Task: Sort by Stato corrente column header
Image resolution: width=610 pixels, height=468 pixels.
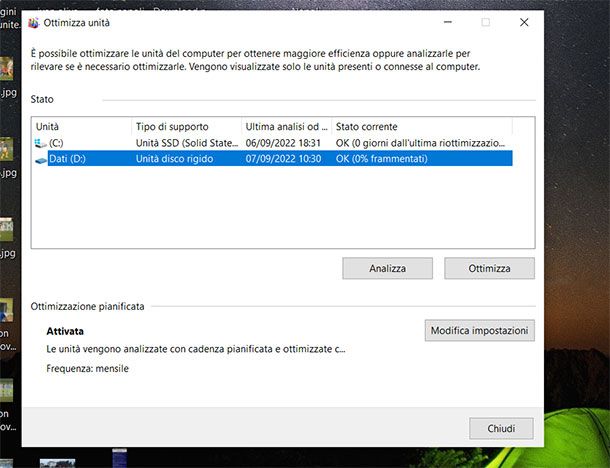Action: pos(422,126)
